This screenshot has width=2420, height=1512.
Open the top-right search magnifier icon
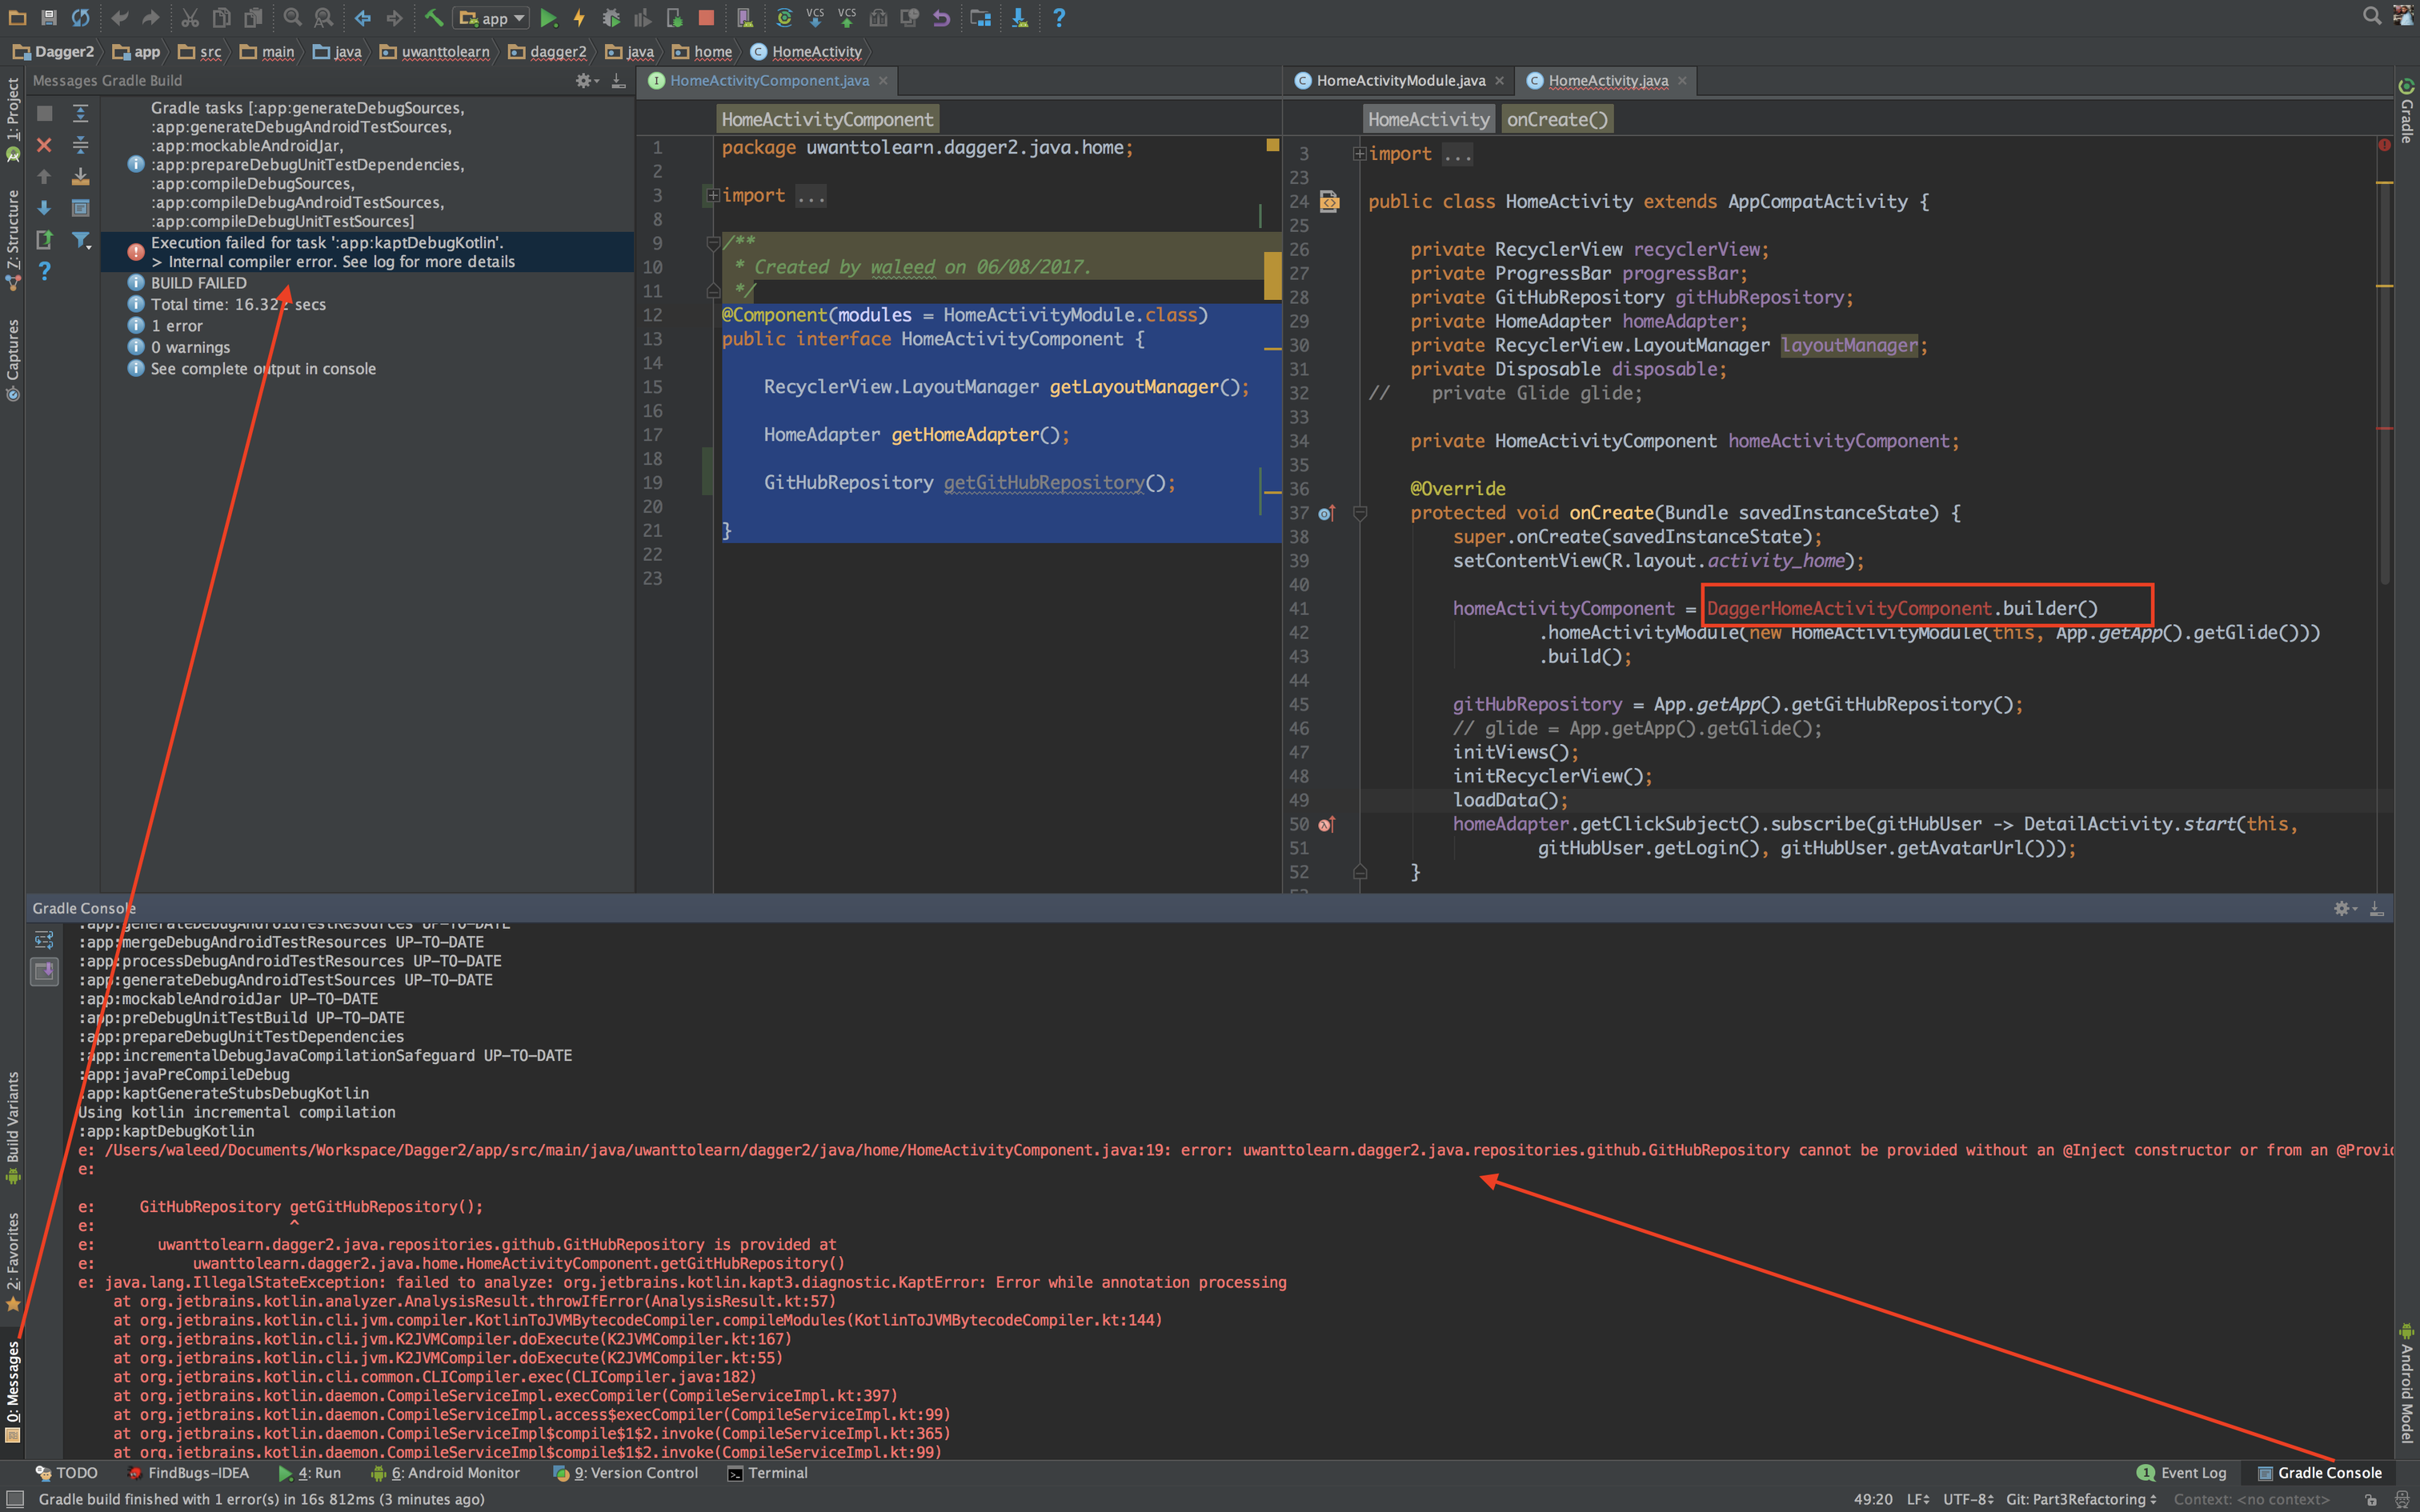[x=2371, y=16]
